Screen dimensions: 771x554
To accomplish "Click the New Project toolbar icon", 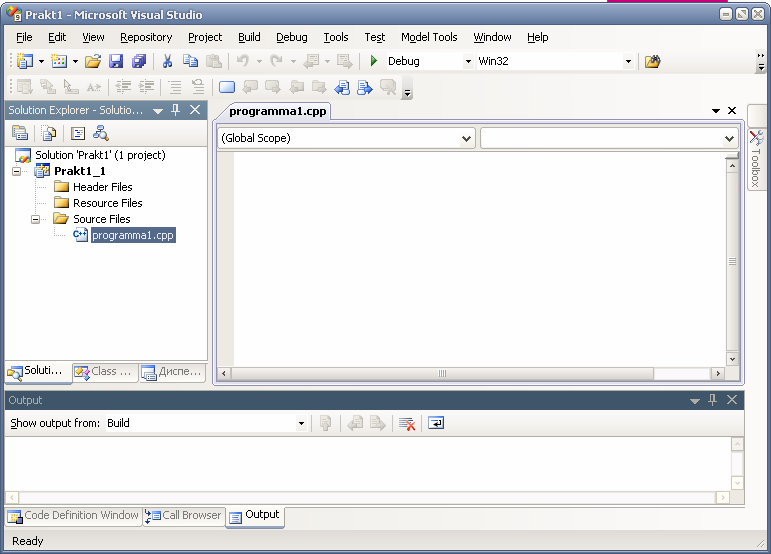I will [x=25, y=61].
